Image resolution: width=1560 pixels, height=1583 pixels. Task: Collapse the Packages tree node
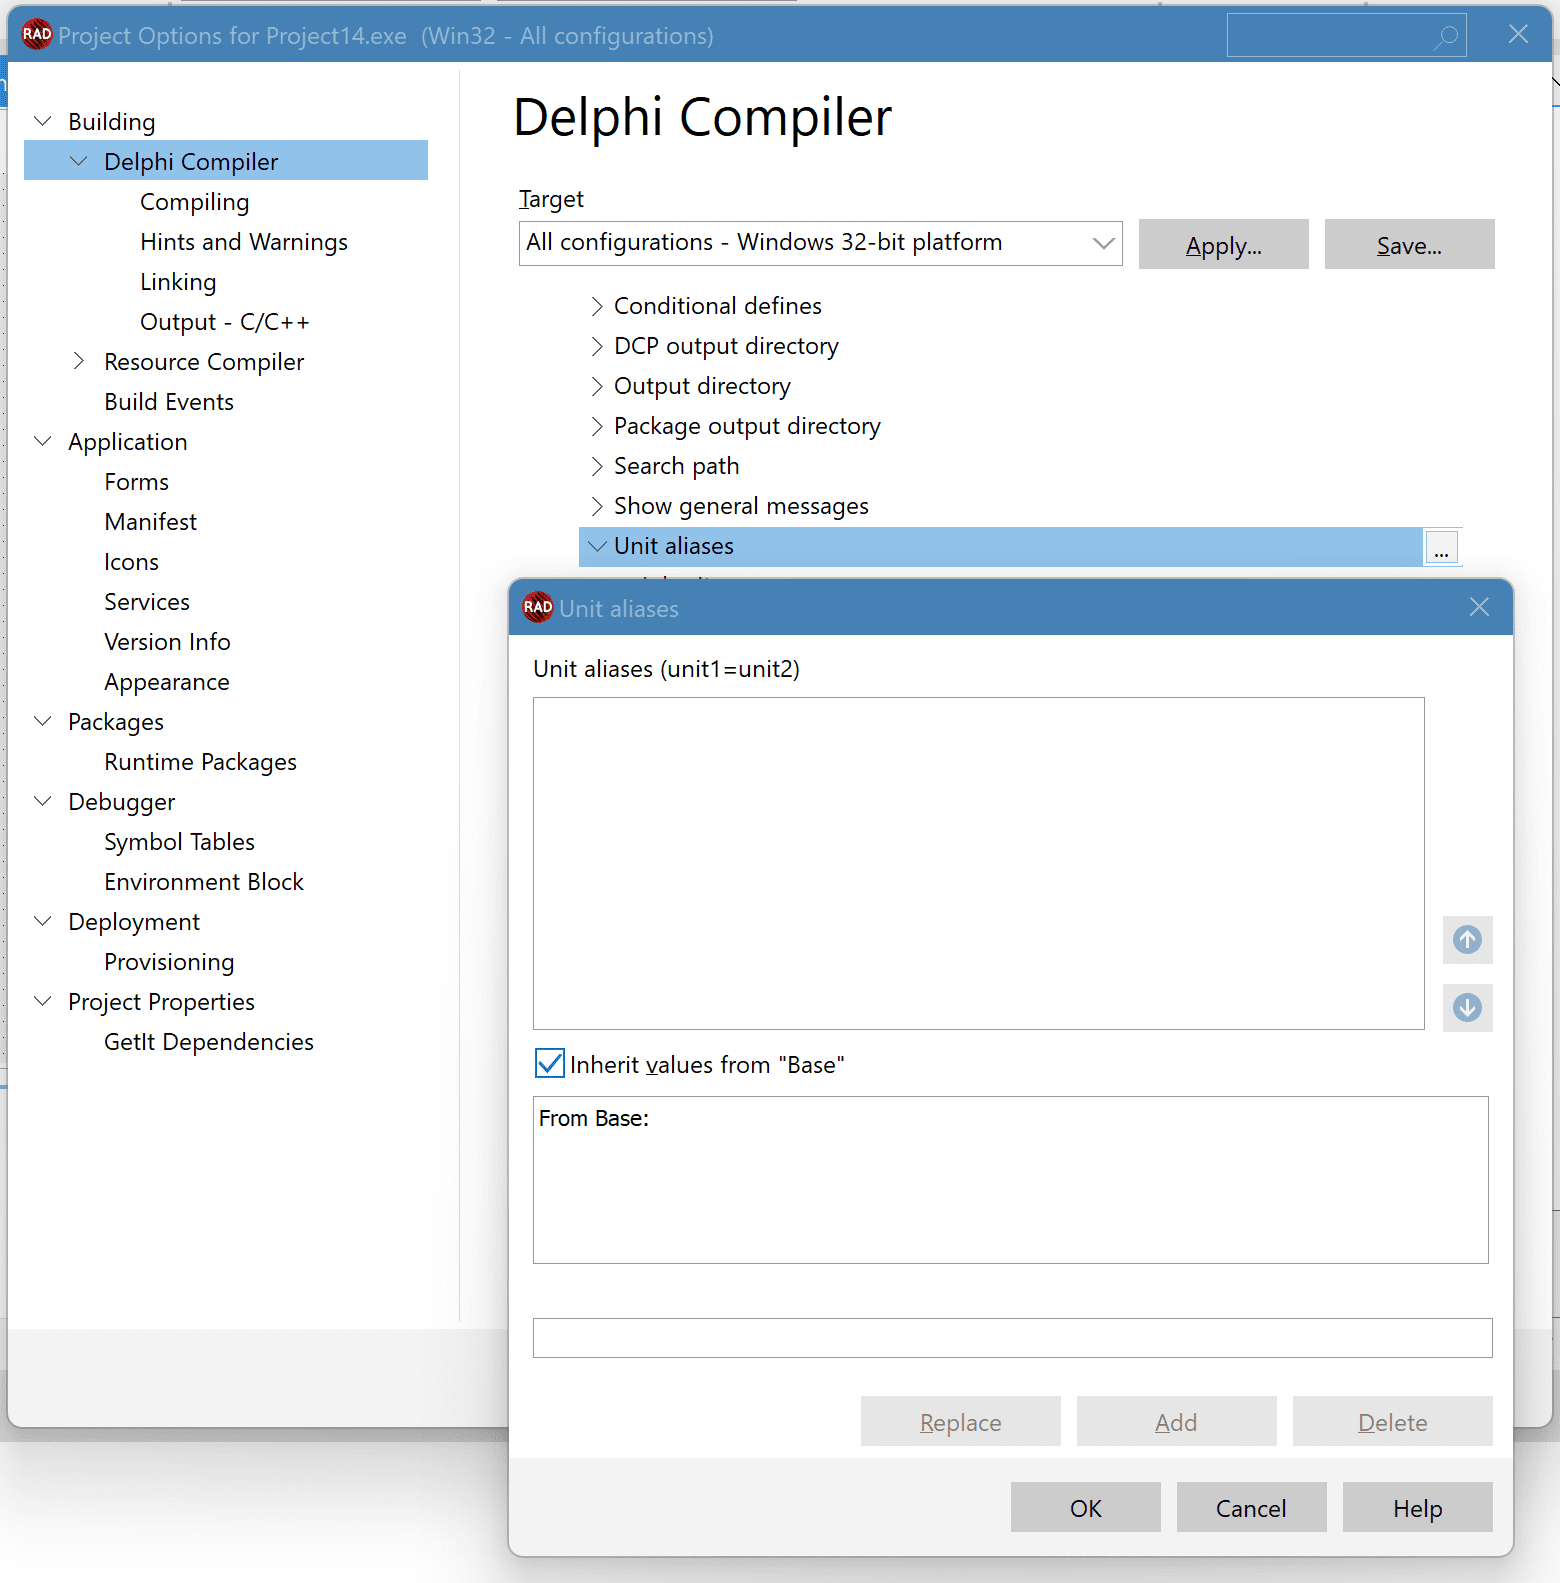click(43, 721)
